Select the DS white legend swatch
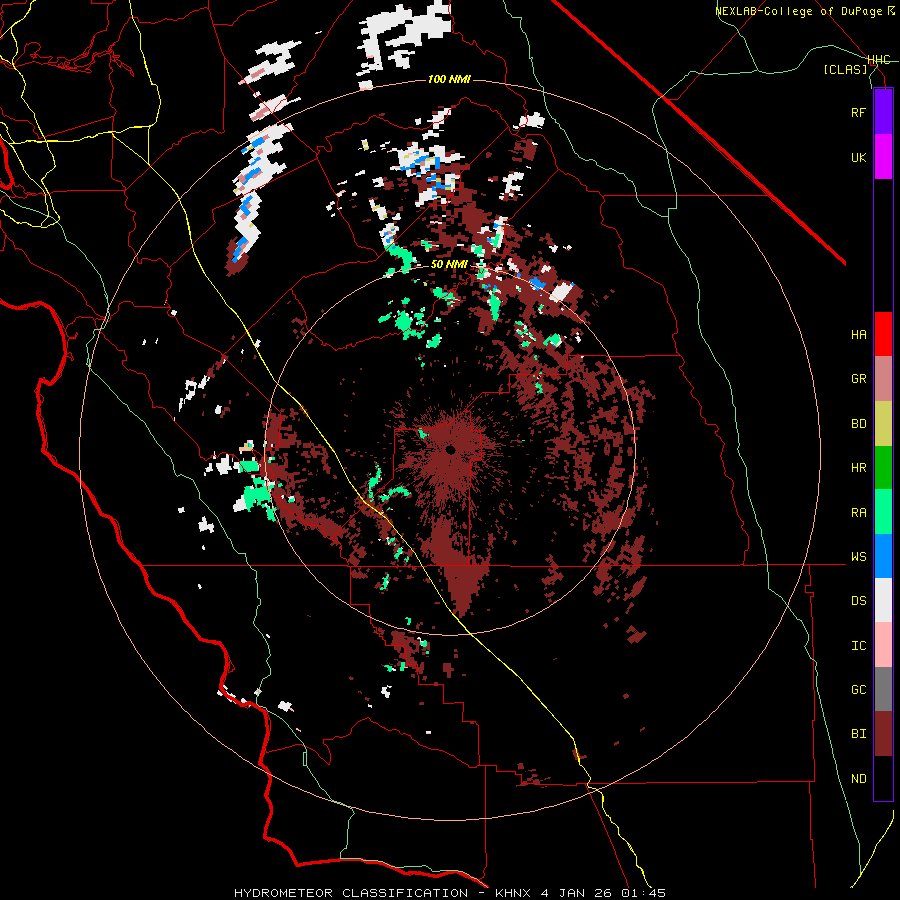Image resolution: width=900 pixels, height=900 pixels. point(883,600)
